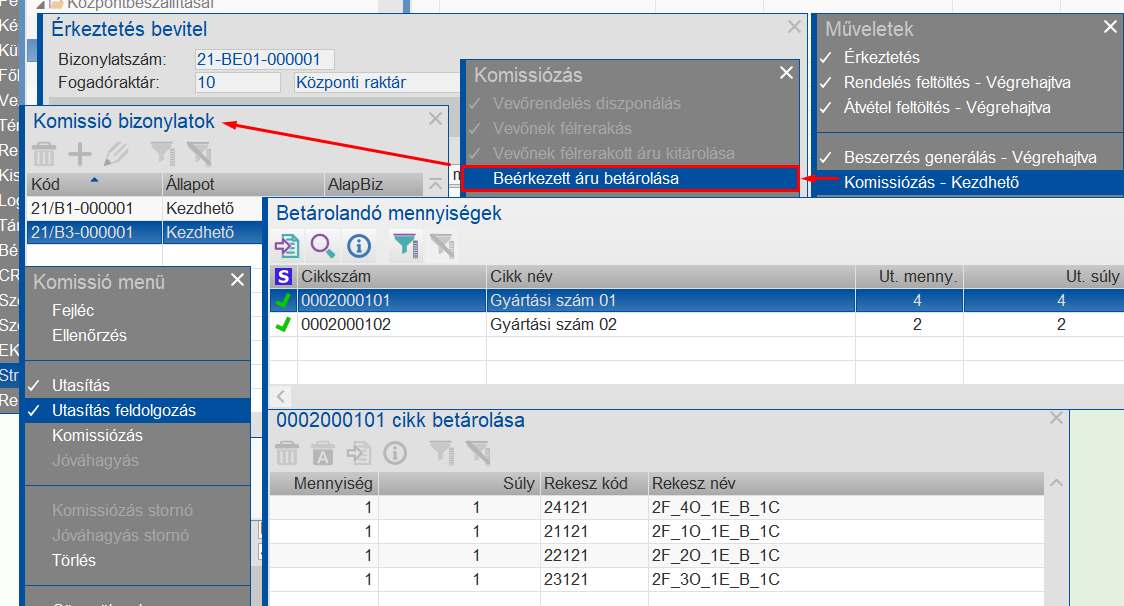Click Cikk név column header
1124x606 pixels.
(x=671, y=276)
